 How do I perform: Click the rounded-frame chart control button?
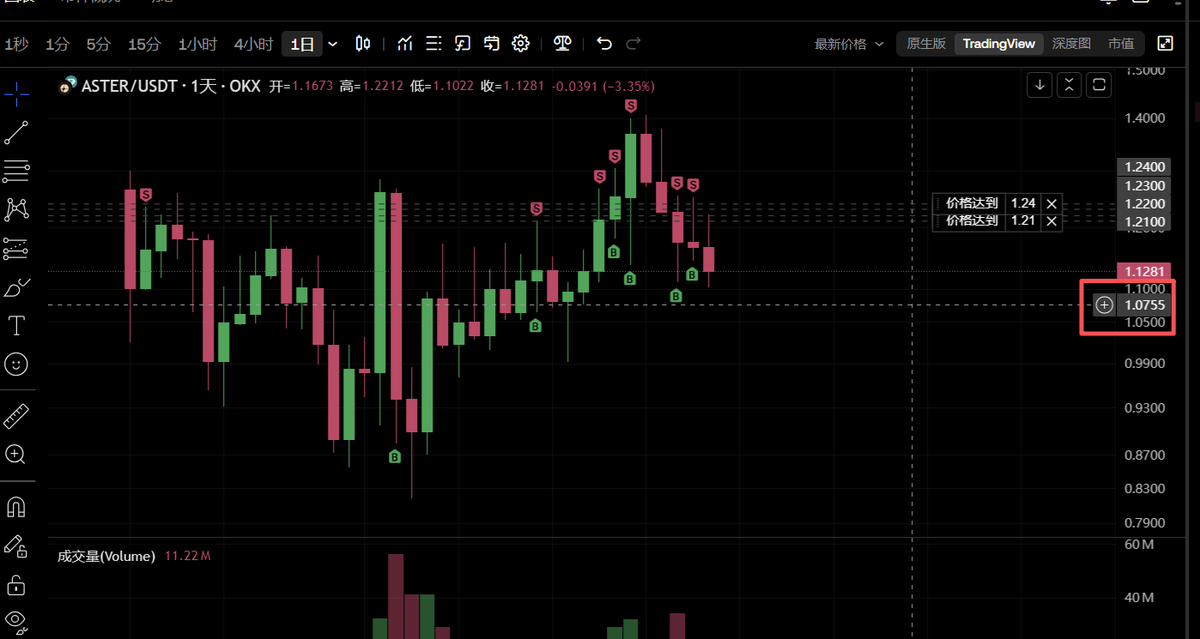click(1099, 85)
